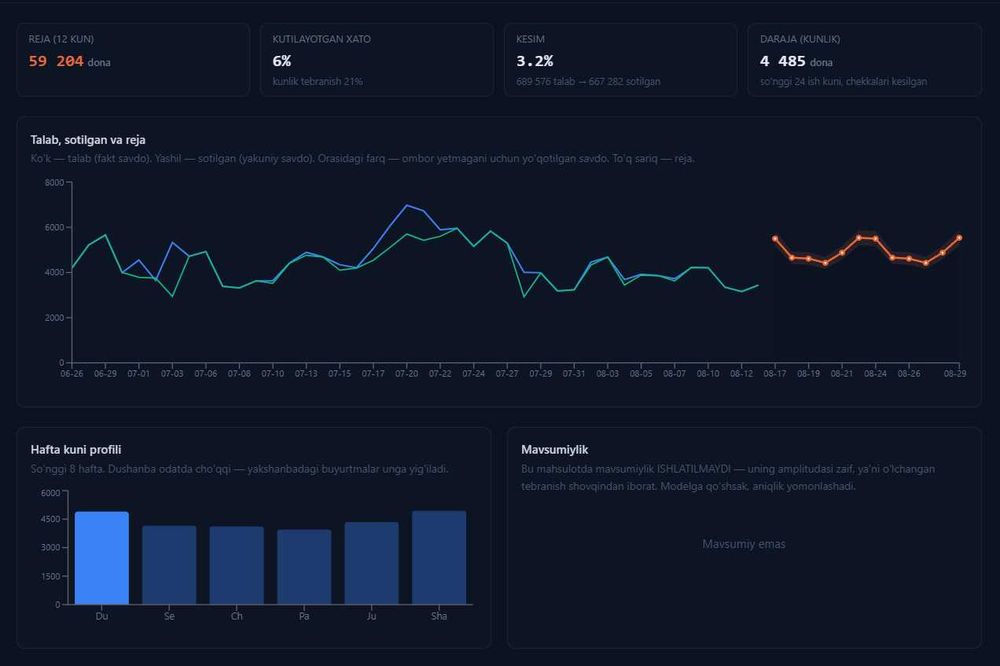Screen dimensions: 1000x666
Task: Click the '8000' label on the line chart axis
Action: 54,182
